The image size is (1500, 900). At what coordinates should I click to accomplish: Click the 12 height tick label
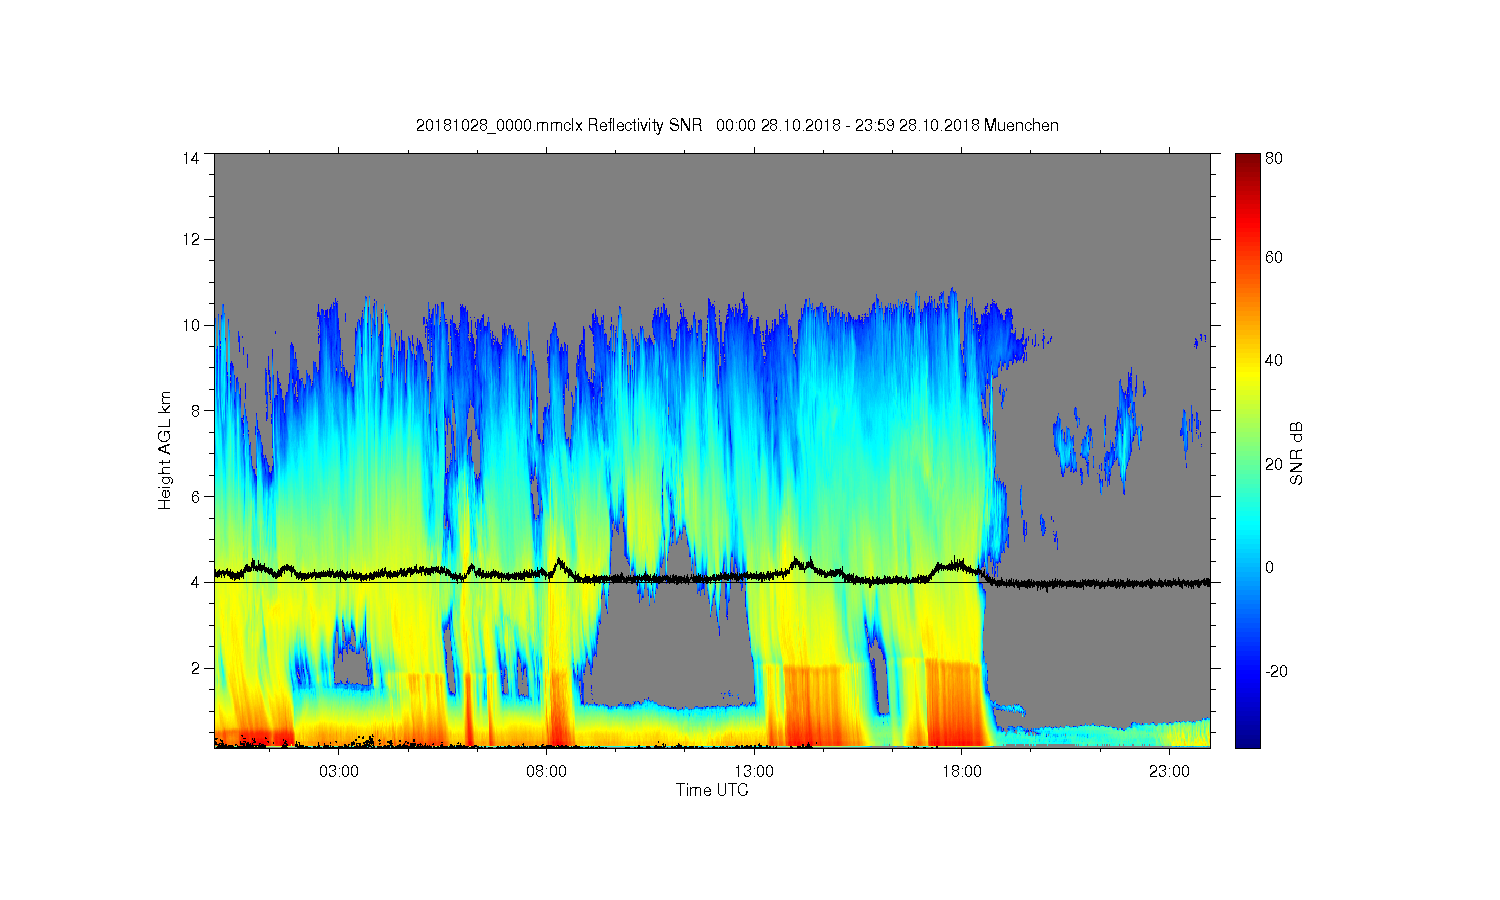click(190, 239)
